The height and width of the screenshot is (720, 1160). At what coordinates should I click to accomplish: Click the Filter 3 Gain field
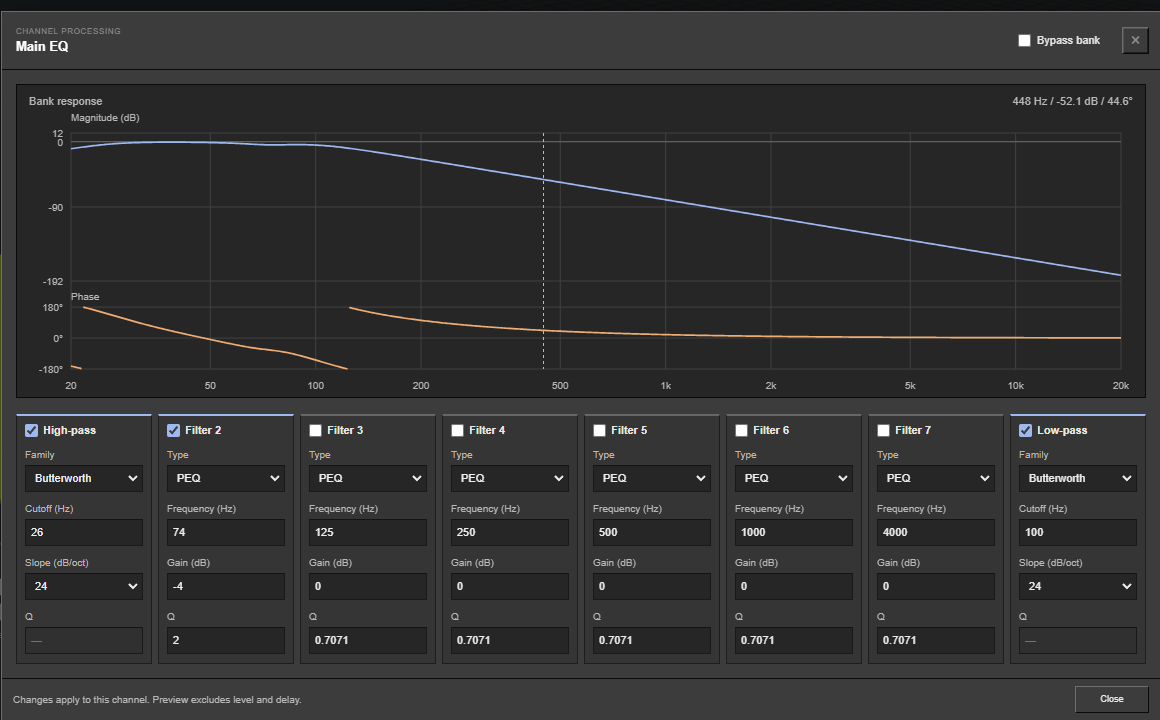tap(368, 586)
